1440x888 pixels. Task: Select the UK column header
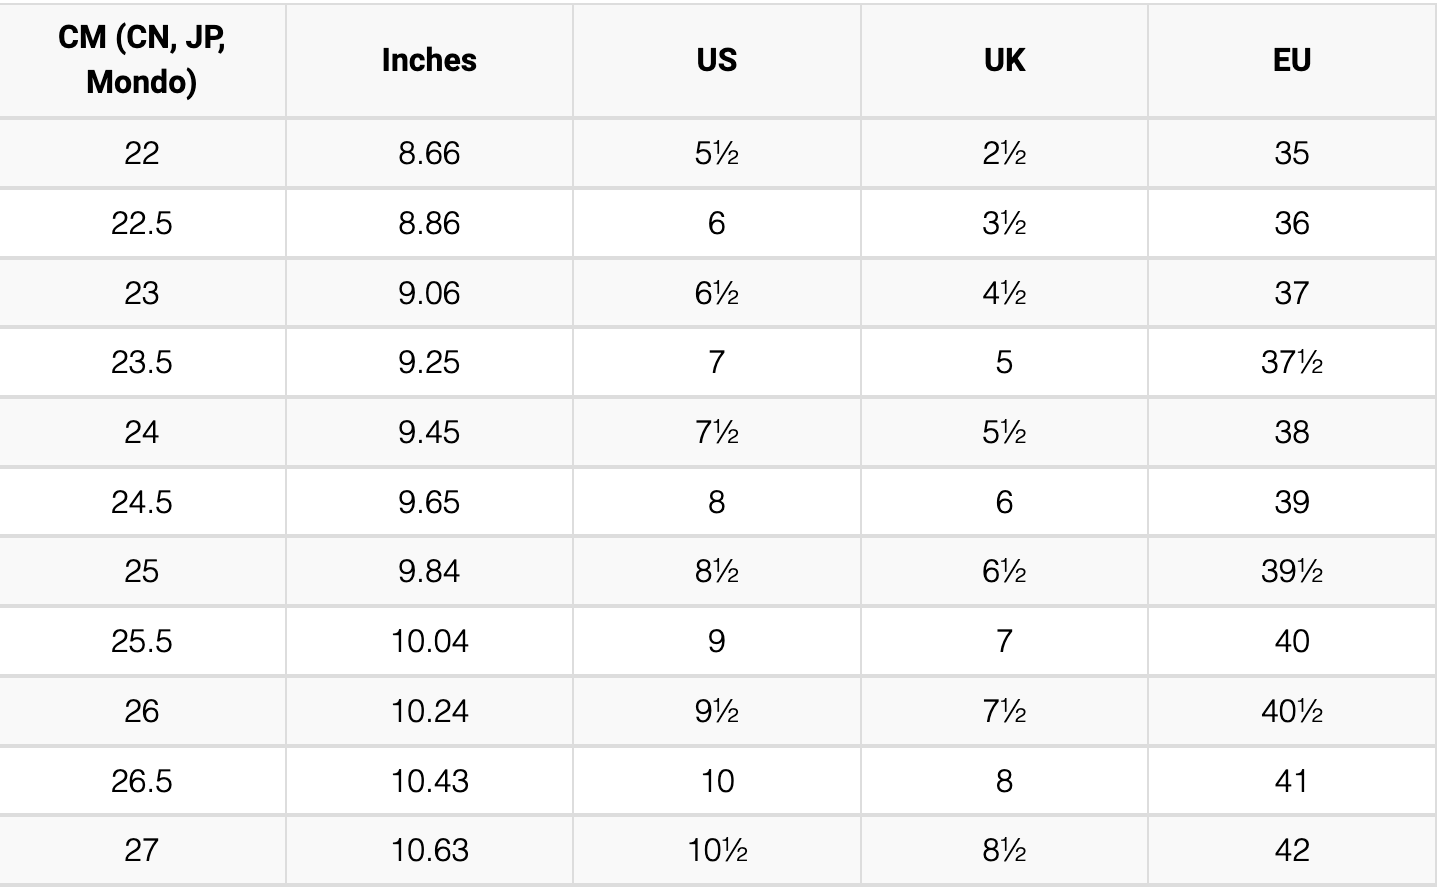(1004, 60)
